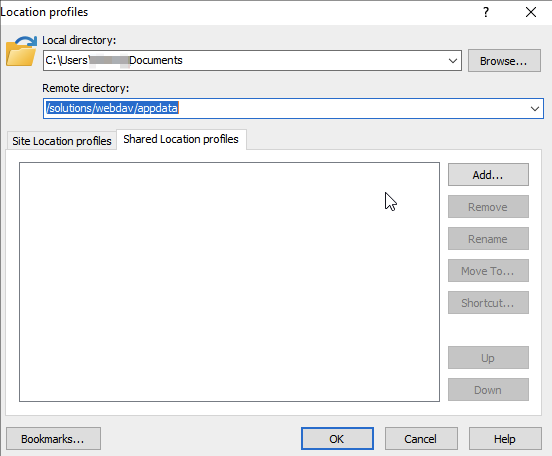Confirm with the OK button
The height and width of the screenshot is (456, 552).
[337, 439]
